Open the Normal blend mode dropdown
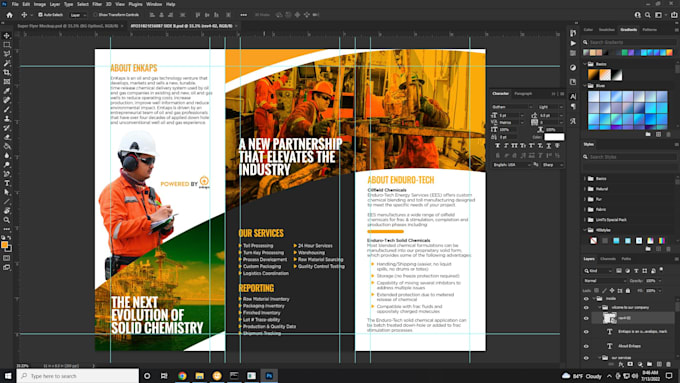 pos(605,281)
